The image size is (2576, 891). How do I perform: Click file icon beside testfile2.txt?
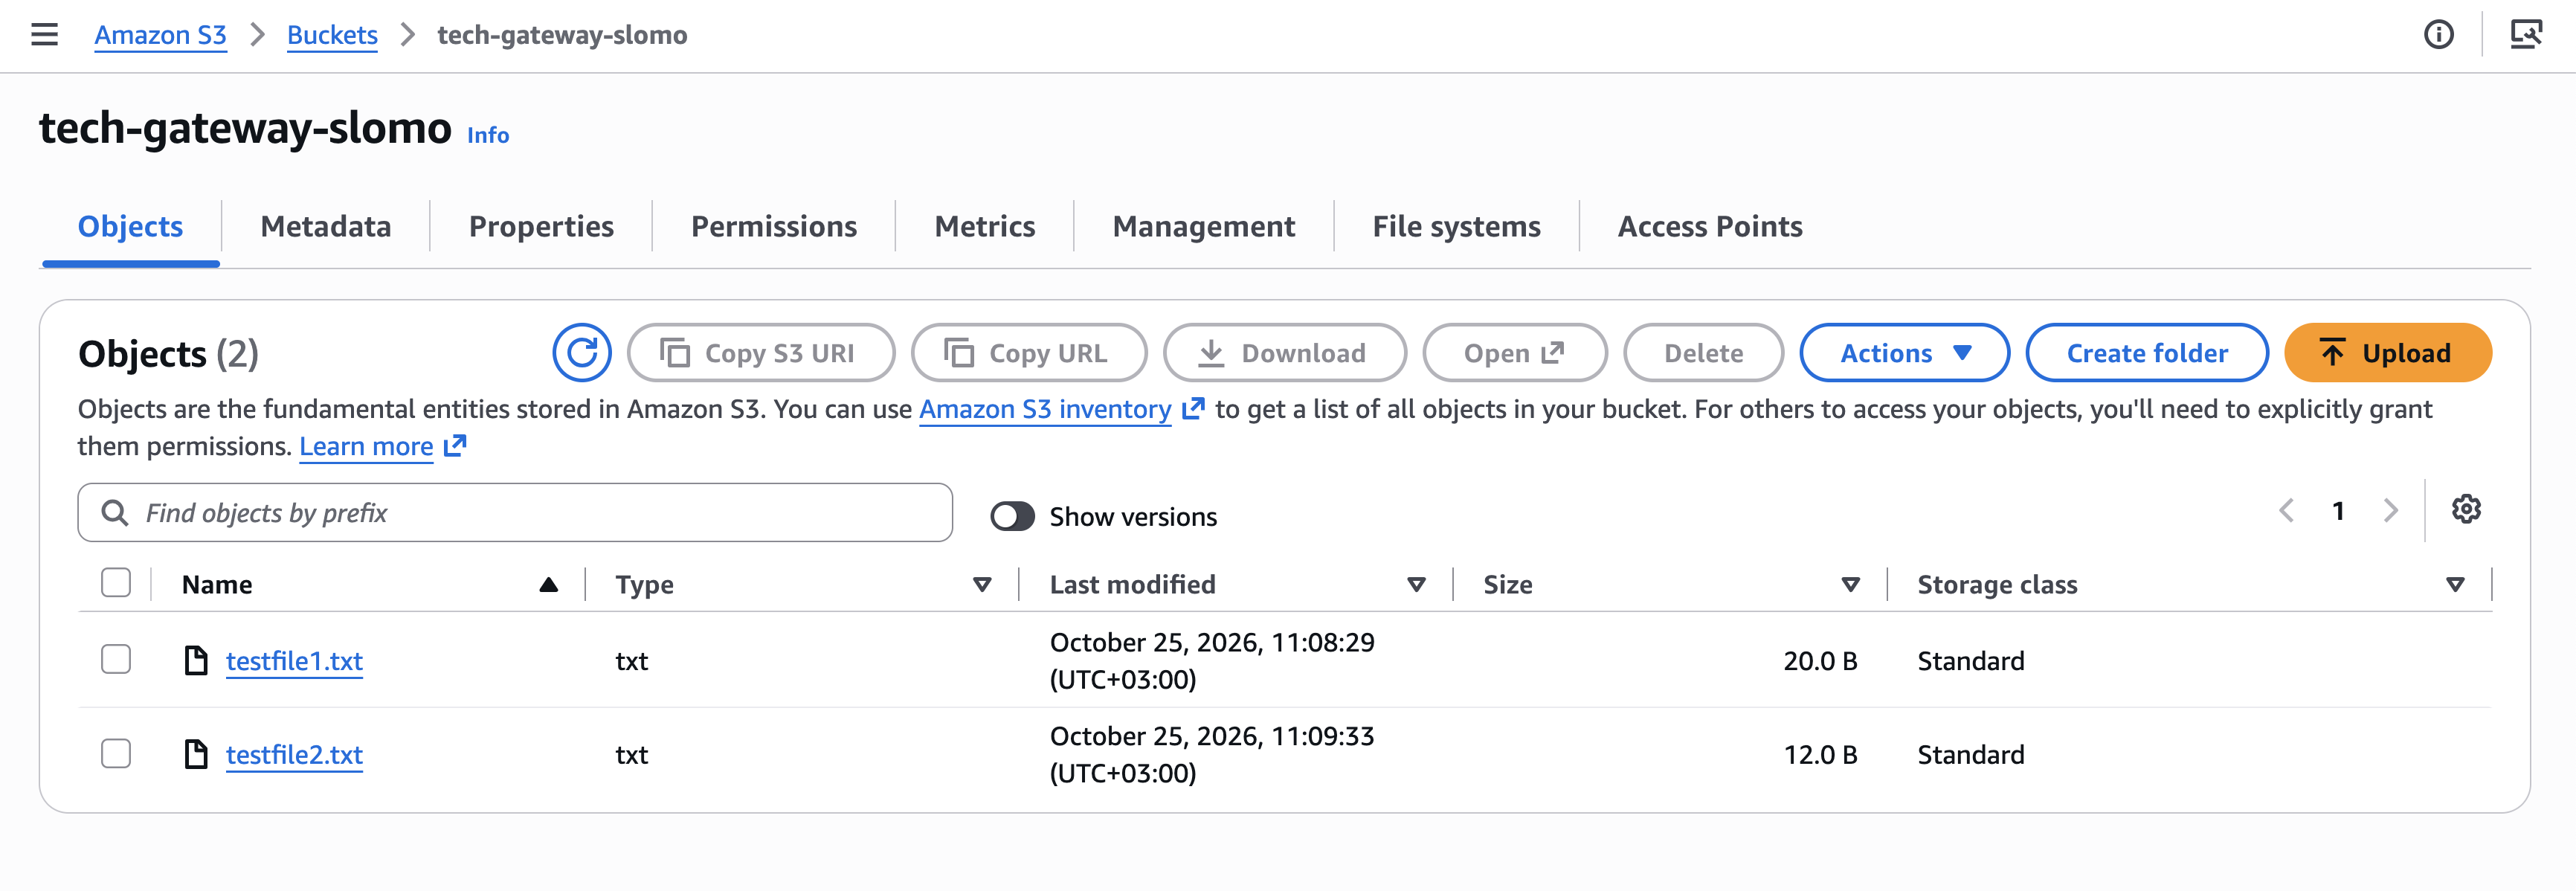point(196,755)
